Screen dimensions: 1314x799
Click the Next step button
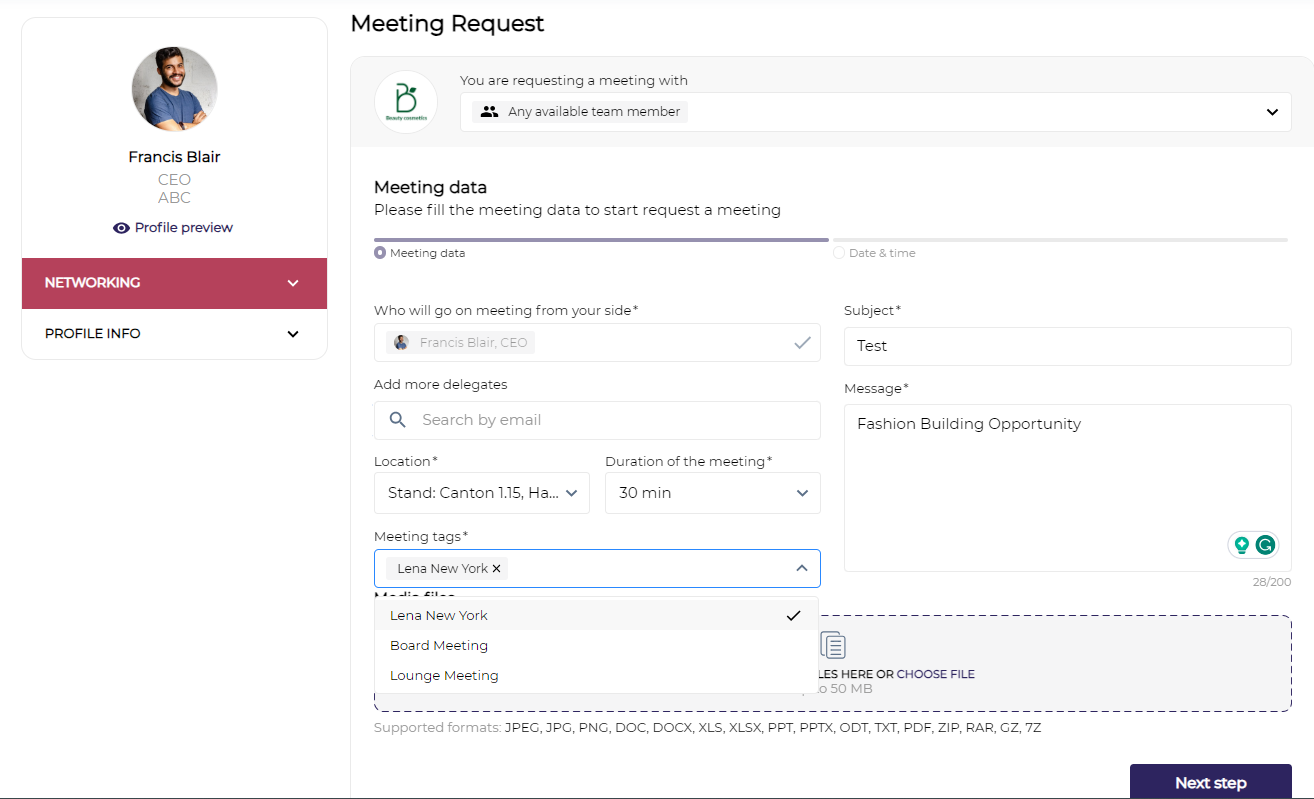(1210, 782)
